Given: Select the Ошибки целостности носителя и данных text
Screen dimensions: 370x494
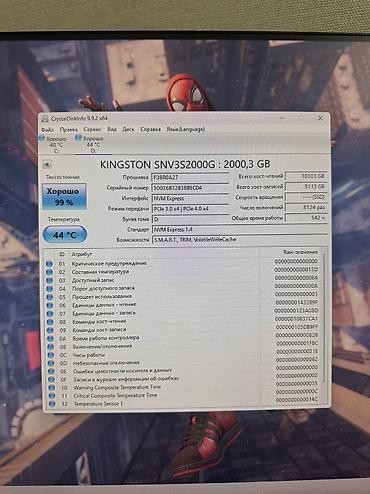Looking at the screenshot, I should click(x=122, y=371).
